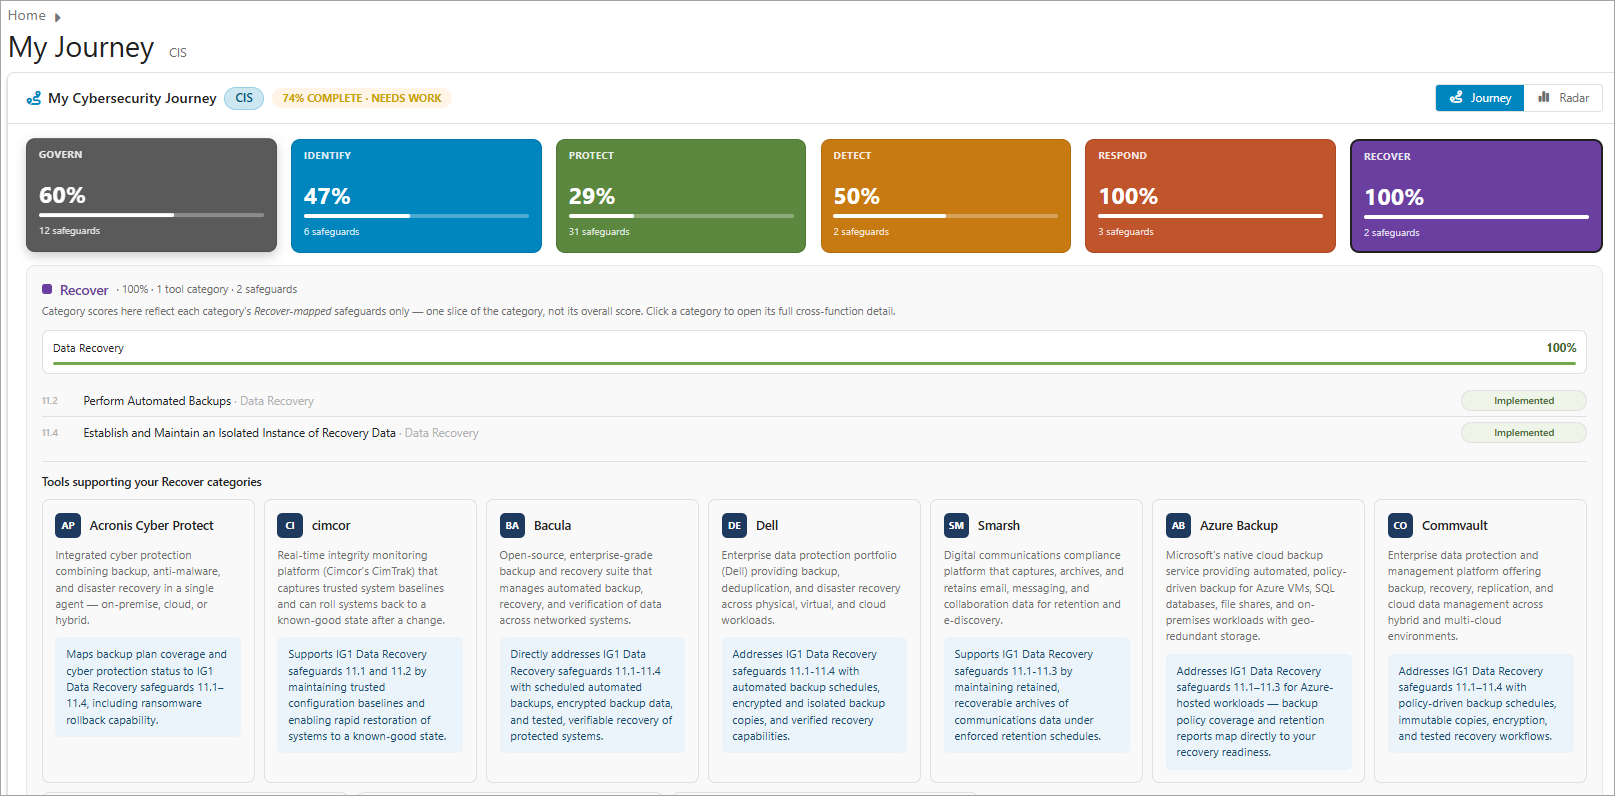This screenshot has width=1615, height=796.
Task: Click the journey icon beside My Cybersecurity Journey
Action: 34,98
